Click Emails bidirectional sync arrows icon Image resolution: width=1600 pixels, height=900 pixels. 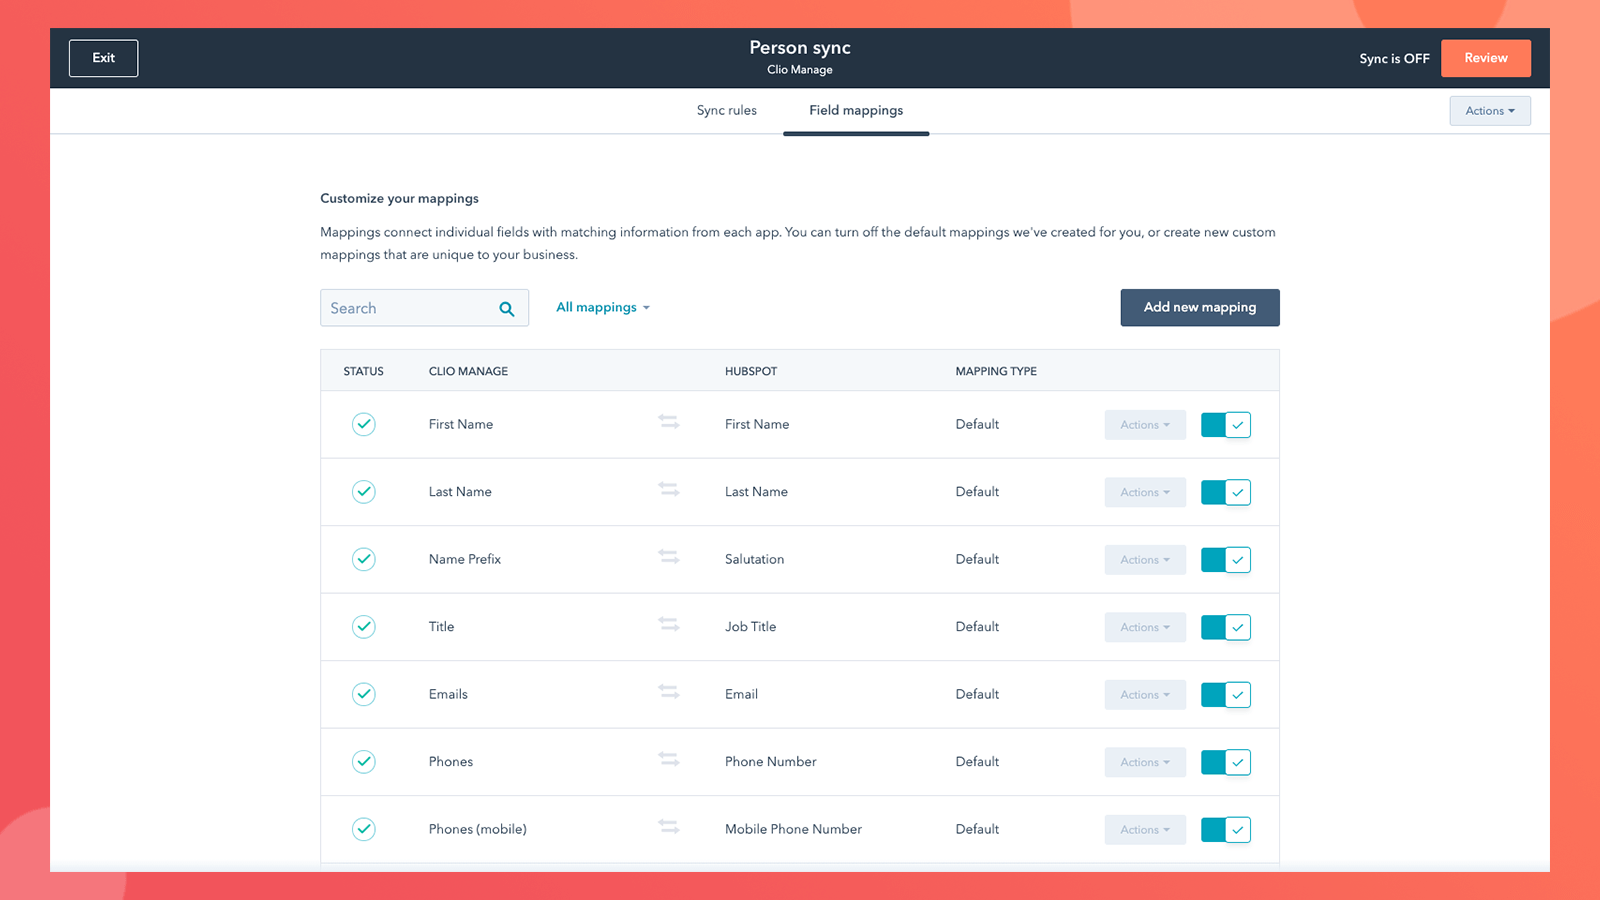(669, 692)
